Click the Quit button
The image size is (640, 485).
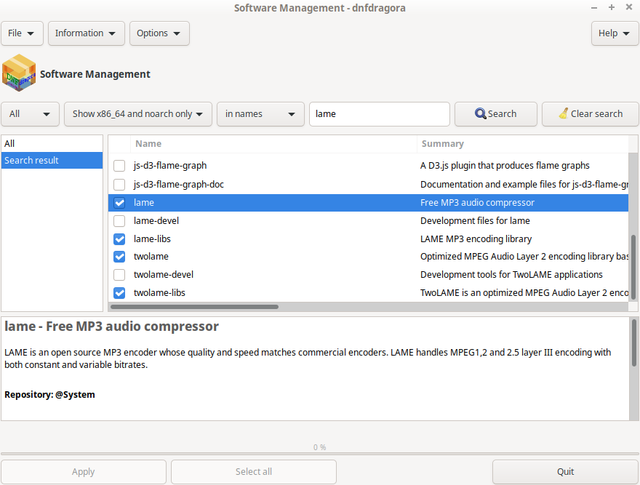pos(565,472)
